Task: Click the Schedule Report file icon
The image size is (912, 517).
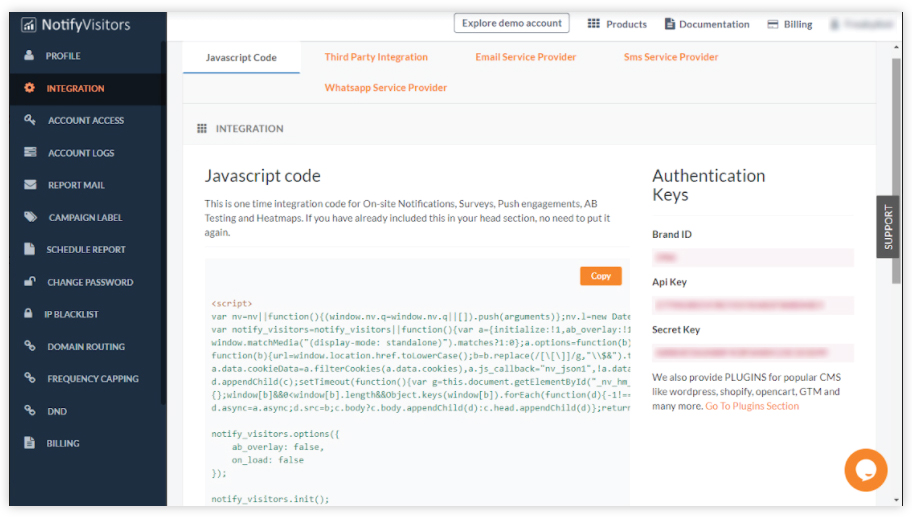Action: [29, 249]
